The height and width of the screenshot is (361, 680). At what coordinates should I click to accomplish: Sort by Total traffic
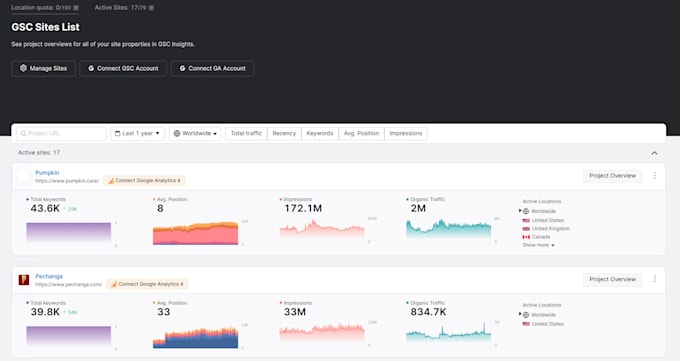pos(246,134)
